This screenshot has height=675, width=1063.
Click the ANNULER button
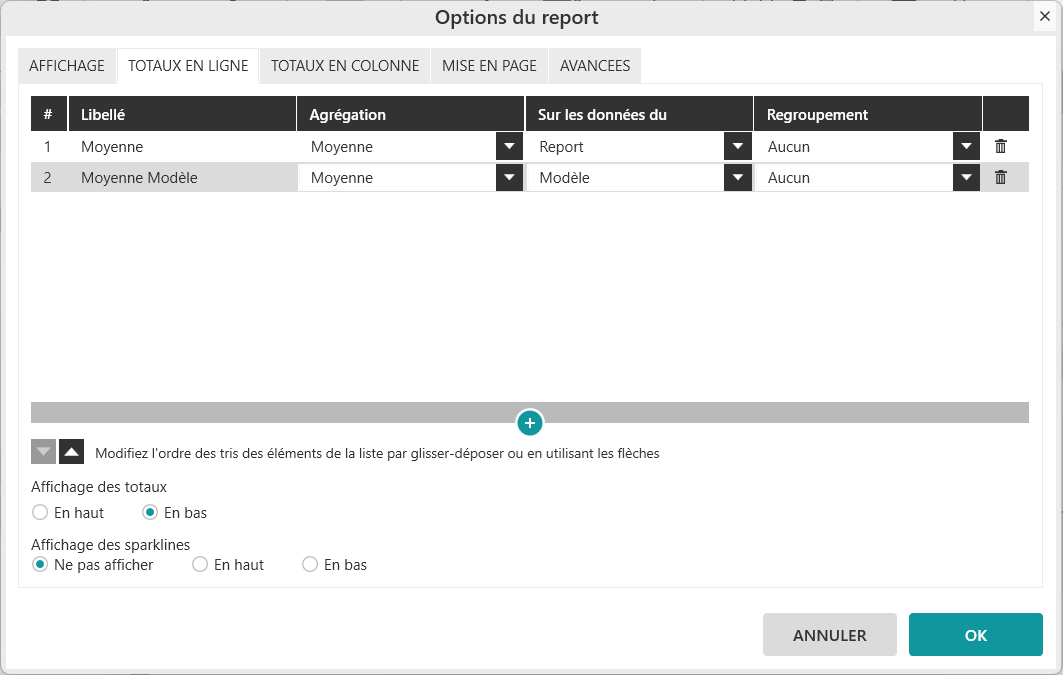(x=829, y=635)
